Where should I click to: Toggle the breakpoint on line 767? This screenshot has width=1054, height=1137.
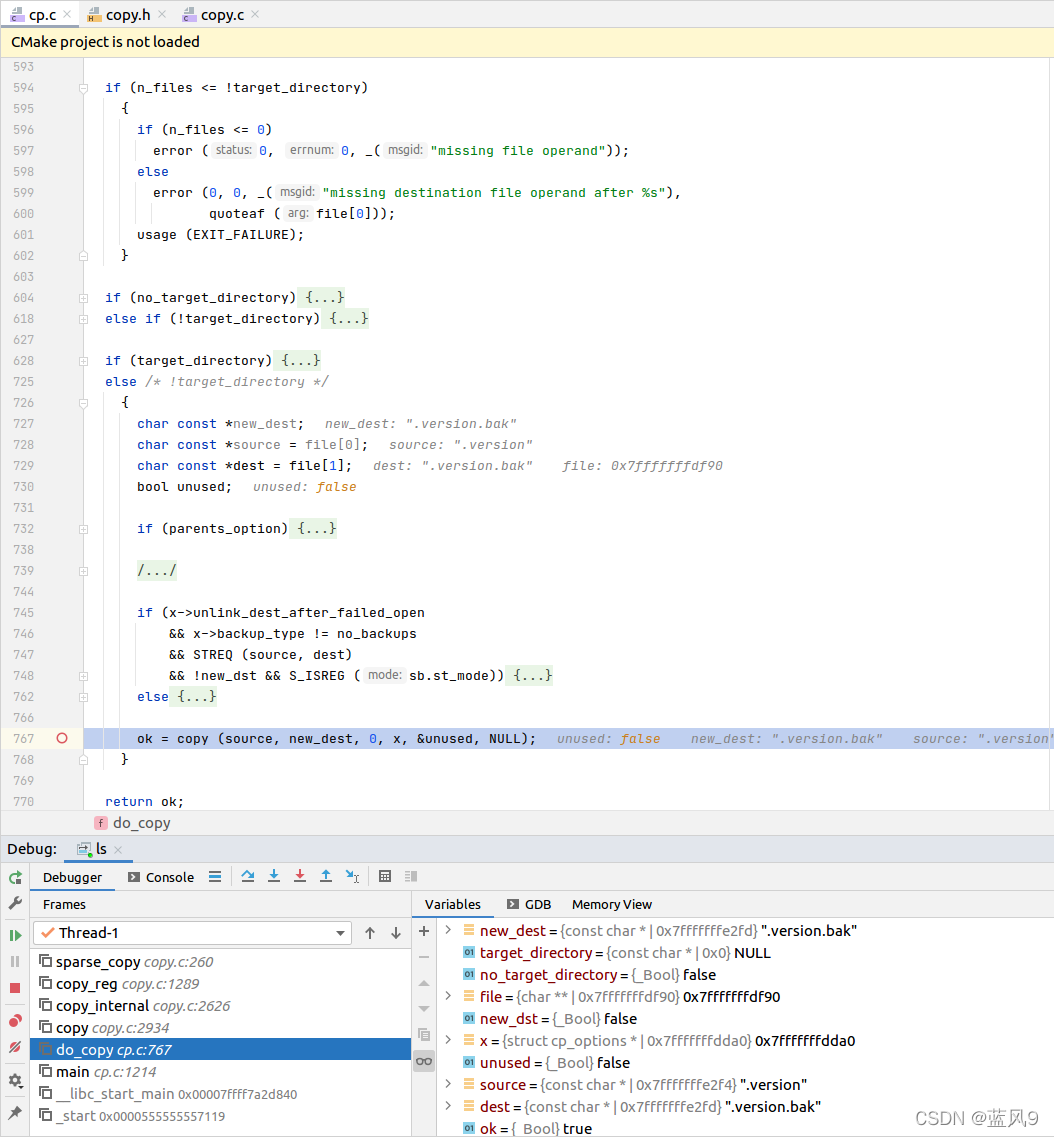62,739
